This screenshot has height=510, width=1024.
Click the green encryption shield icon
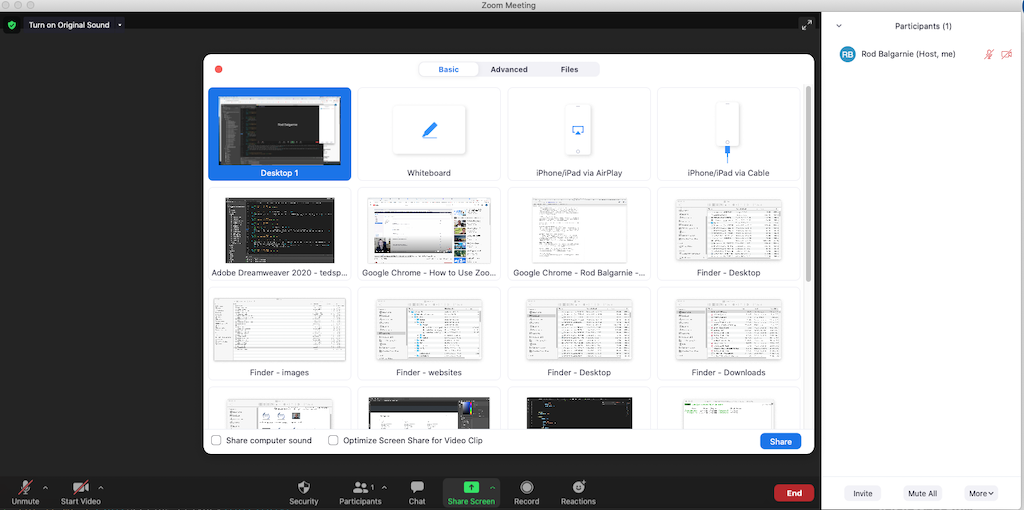pos(12,25)
